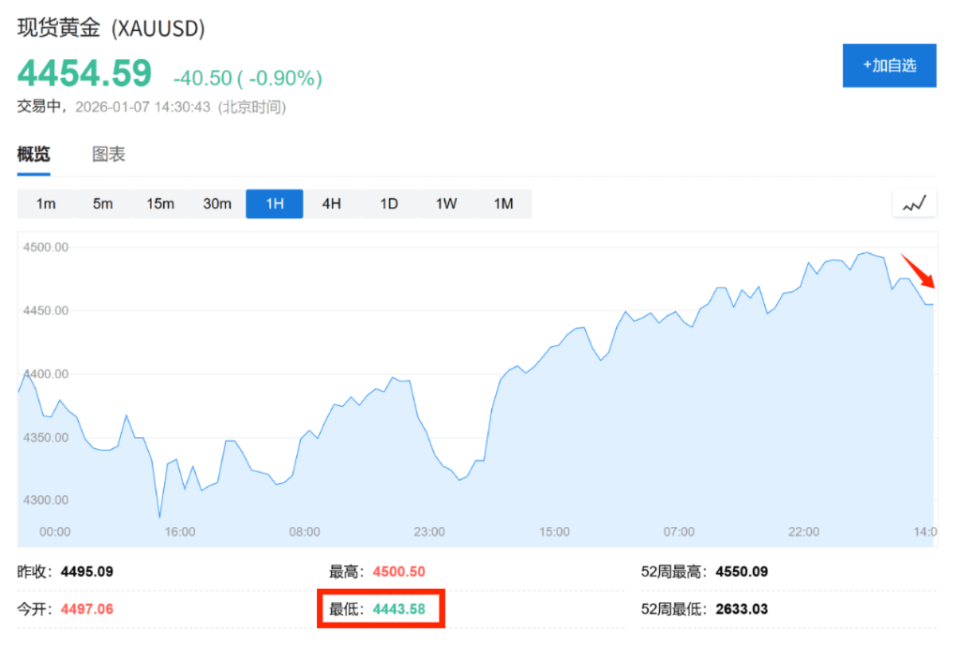Select the 1D daily timeframe
This screenshot has width=960, height=647.
pyautogui.click(x=388, y=202)
